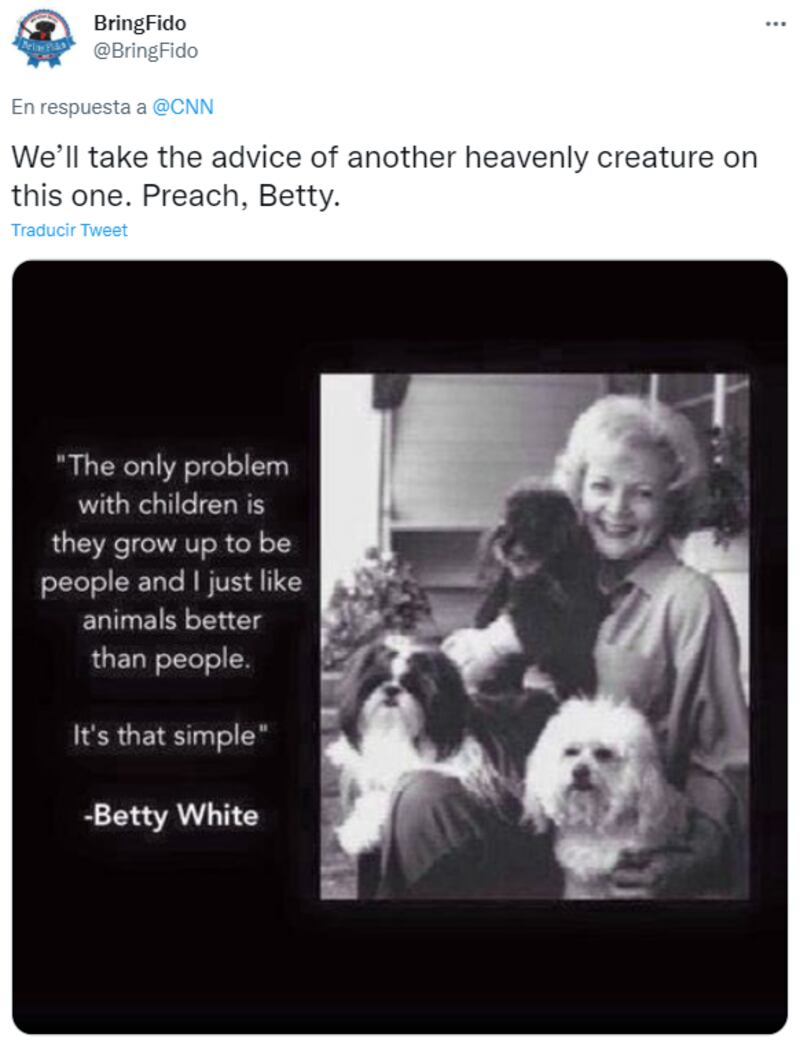This screenshot has width=800, height=1052.
Task: Click the @BringFido handle
Action: (x=146, y=51)
